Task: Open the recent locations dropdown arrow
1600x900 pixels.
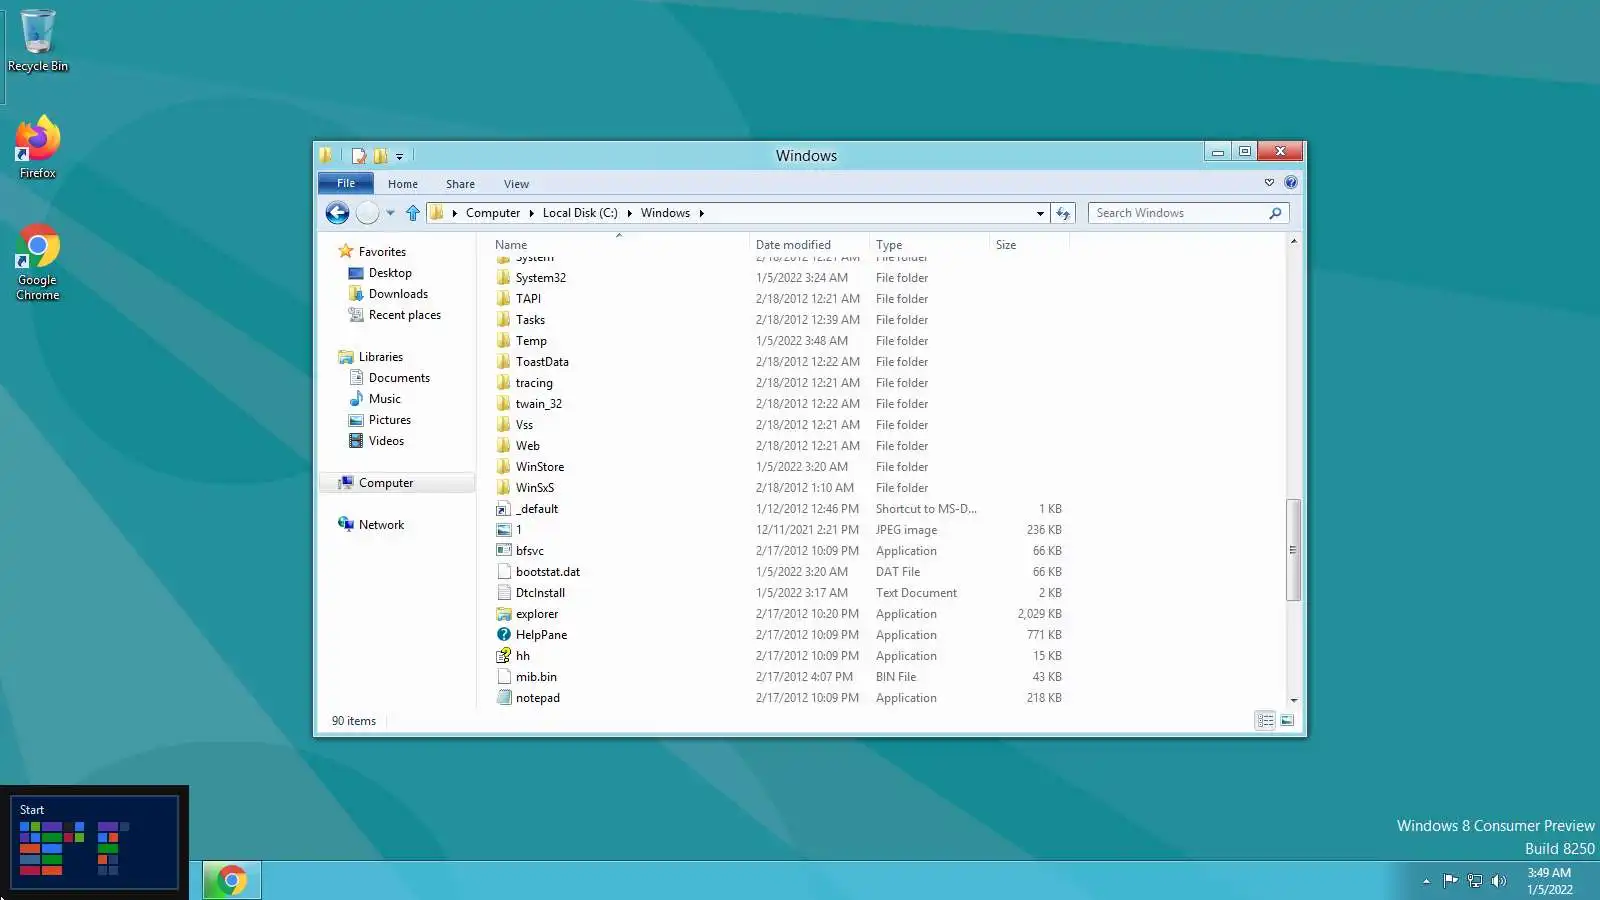Action: [390, 213]
